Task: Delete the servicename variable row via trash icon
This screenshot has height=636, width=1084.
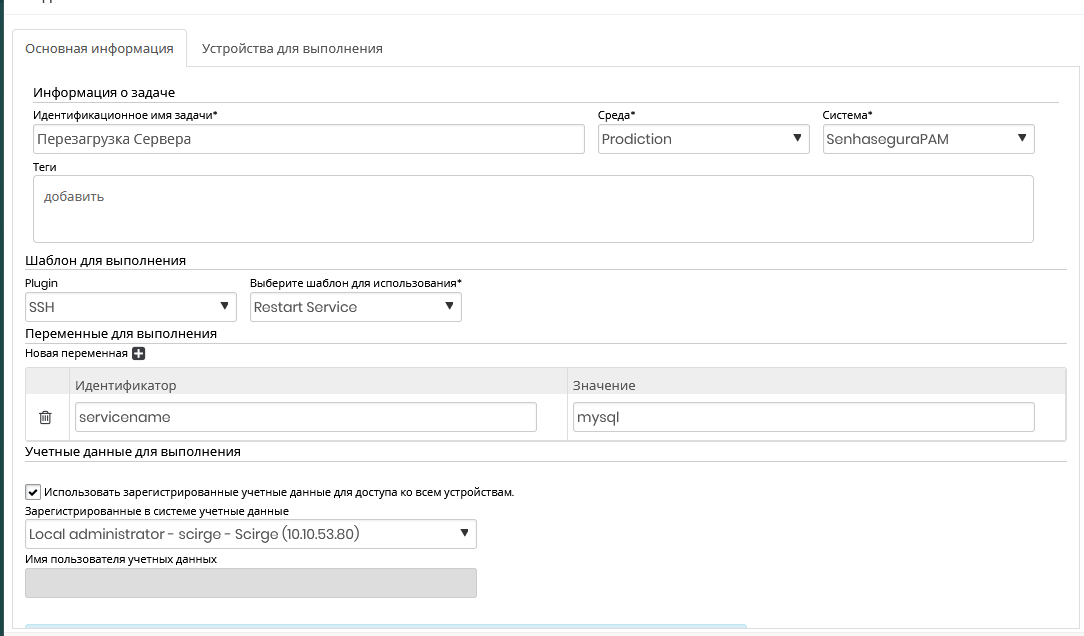Action: (45, 417)
